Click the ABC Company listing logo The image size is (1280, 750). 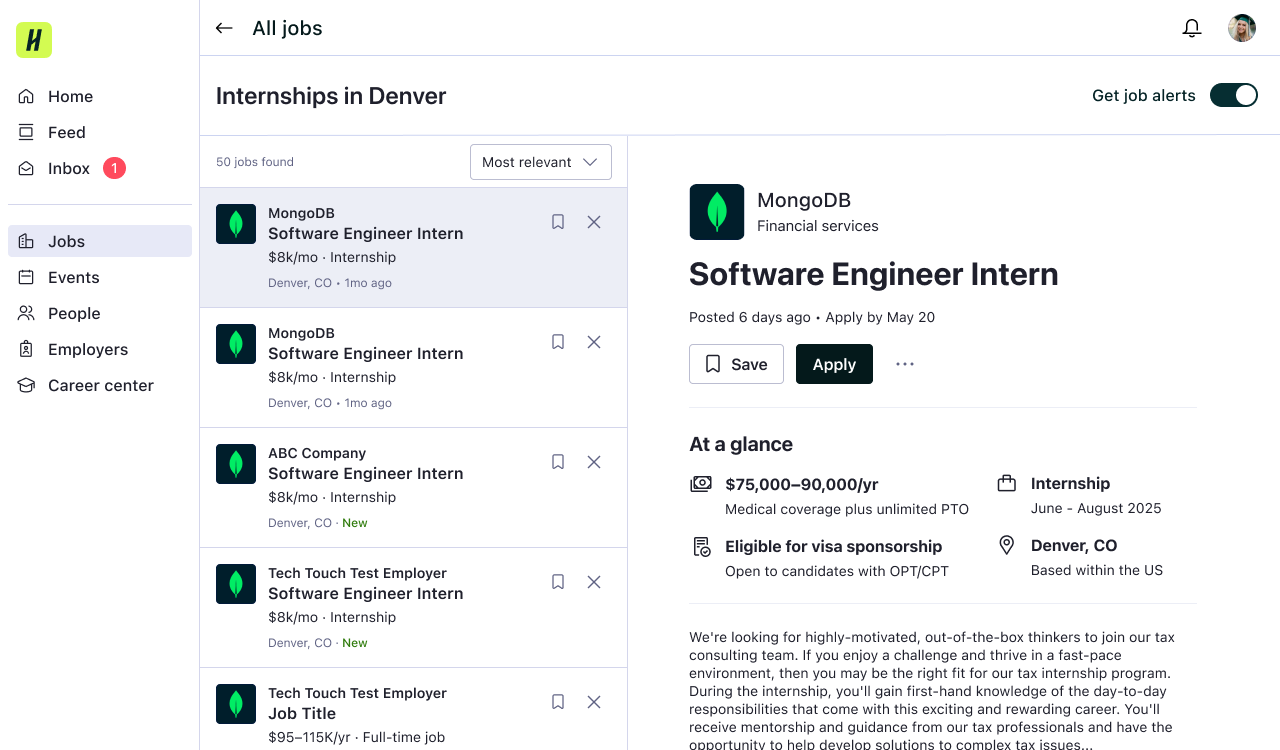click(x=236, y=464)
